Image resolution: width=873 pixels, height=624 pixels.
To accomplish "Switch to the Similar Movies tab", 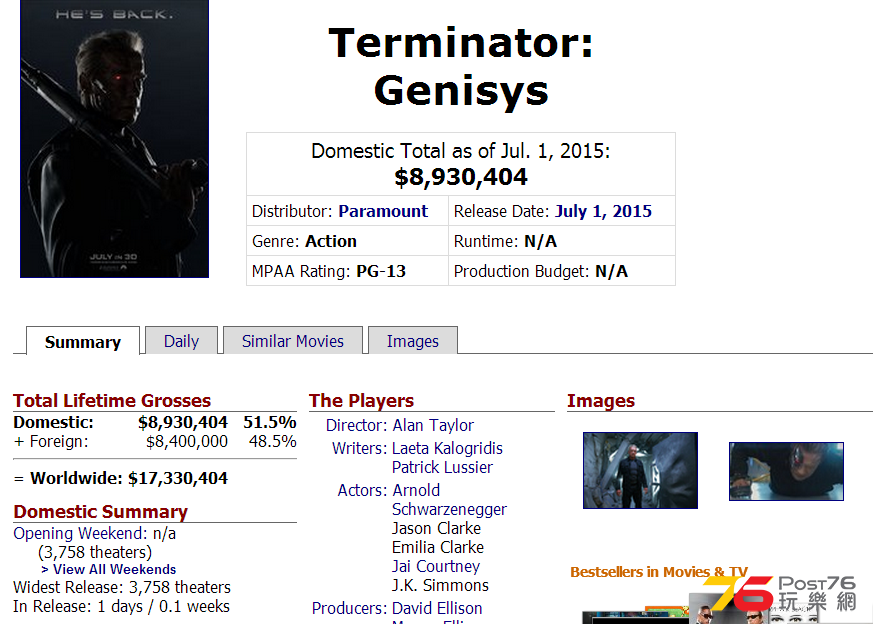I will 292,341.
